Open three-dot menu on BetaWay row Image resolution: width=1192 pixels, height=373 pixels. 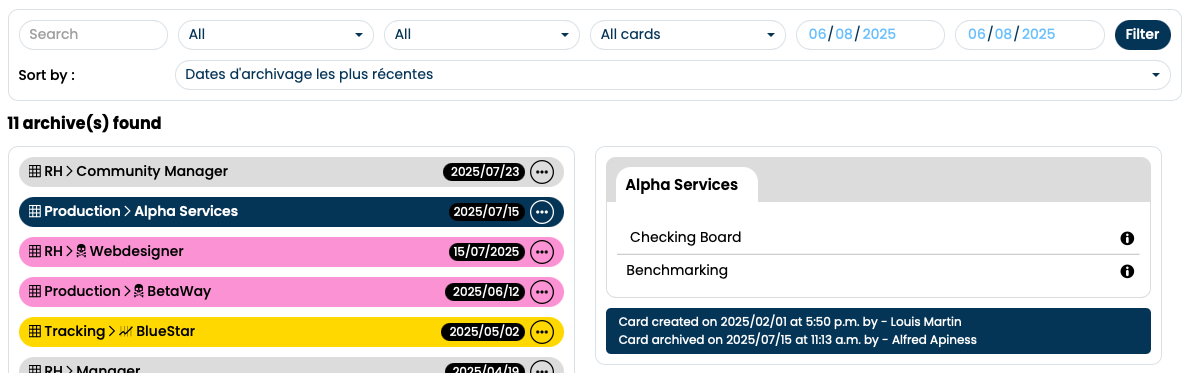tap(542, 292)
